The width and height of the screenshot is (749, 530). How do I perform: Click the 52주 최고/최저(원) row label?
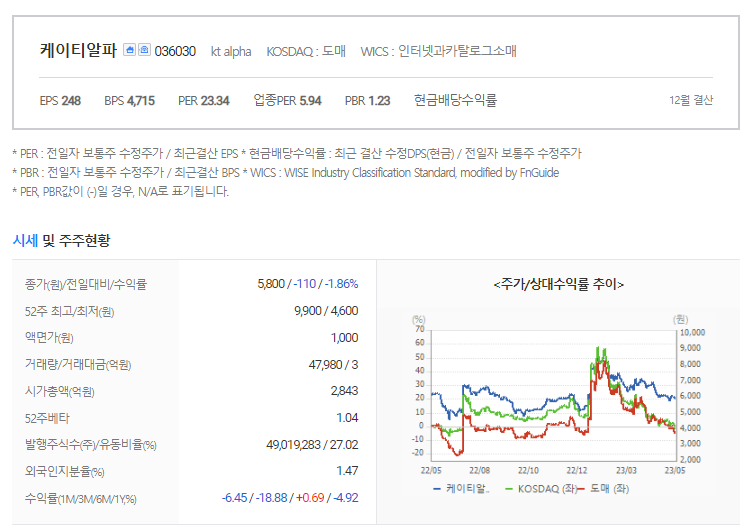click(x=69, y=311)
